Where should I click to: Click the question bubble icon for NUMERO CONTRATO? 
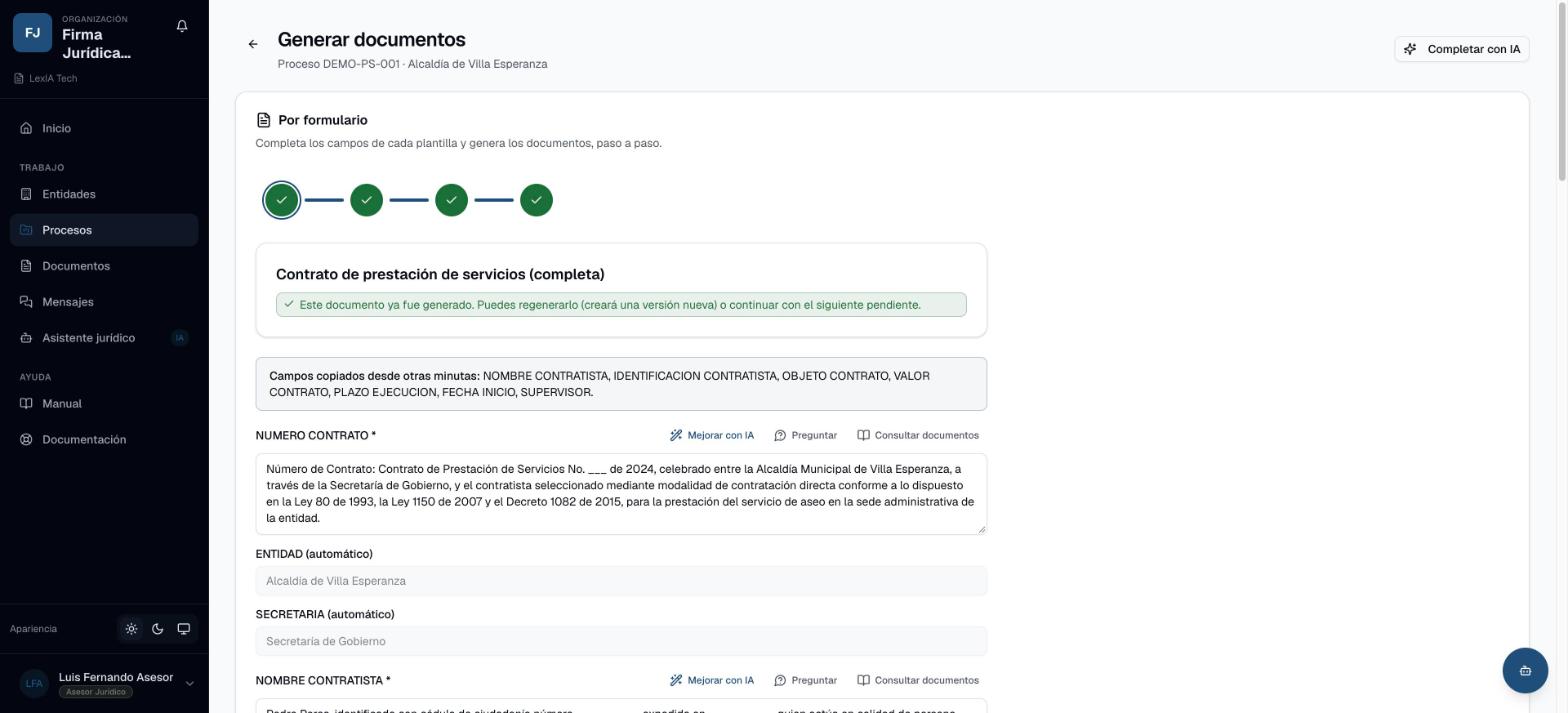coord(780,436)
